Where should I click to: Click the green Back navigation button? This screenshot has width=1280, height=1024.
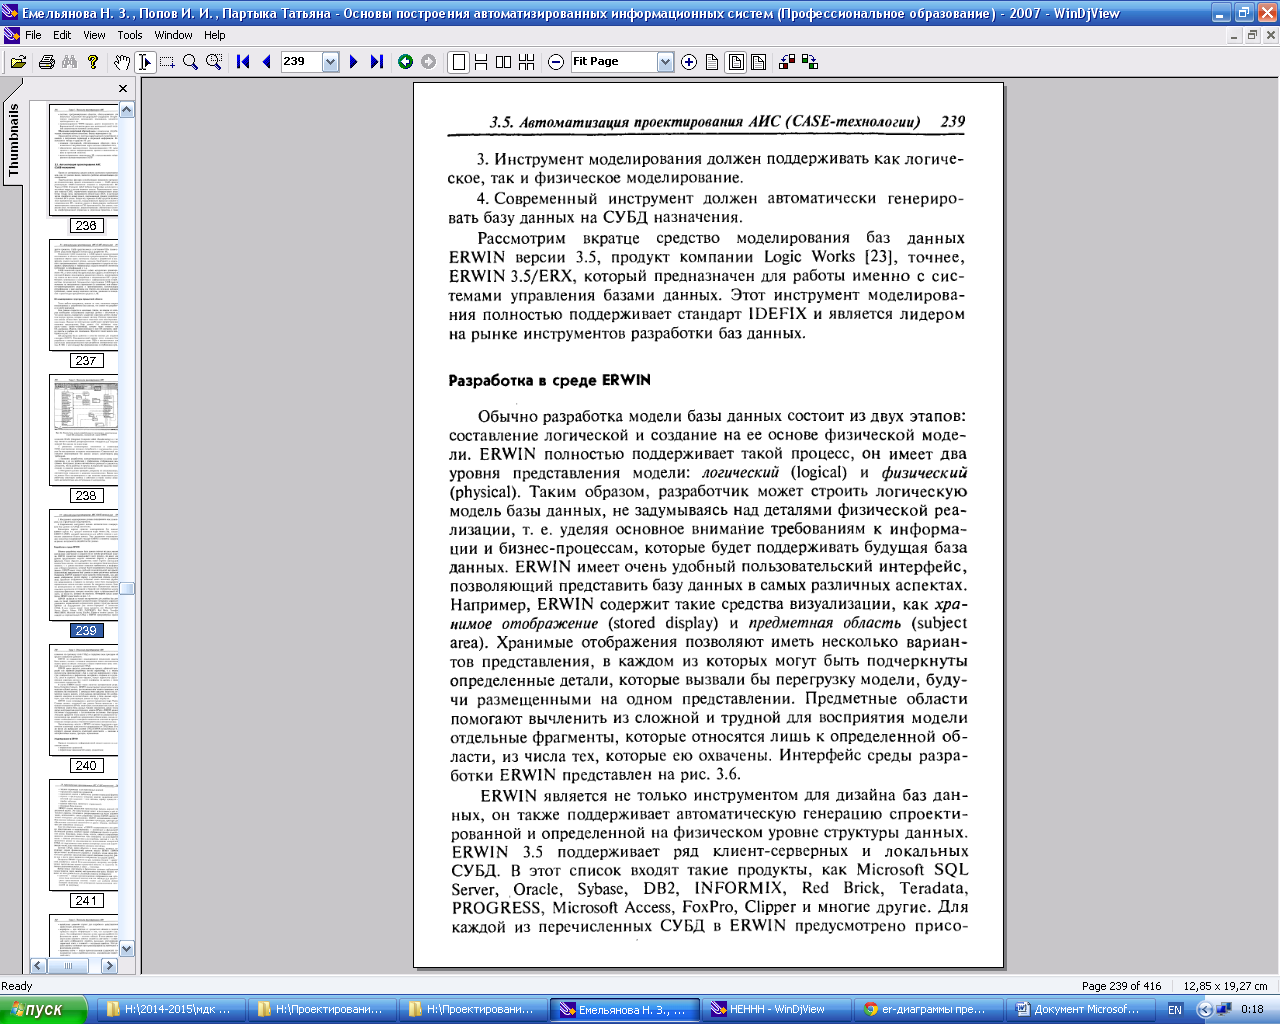coord(405,62)
